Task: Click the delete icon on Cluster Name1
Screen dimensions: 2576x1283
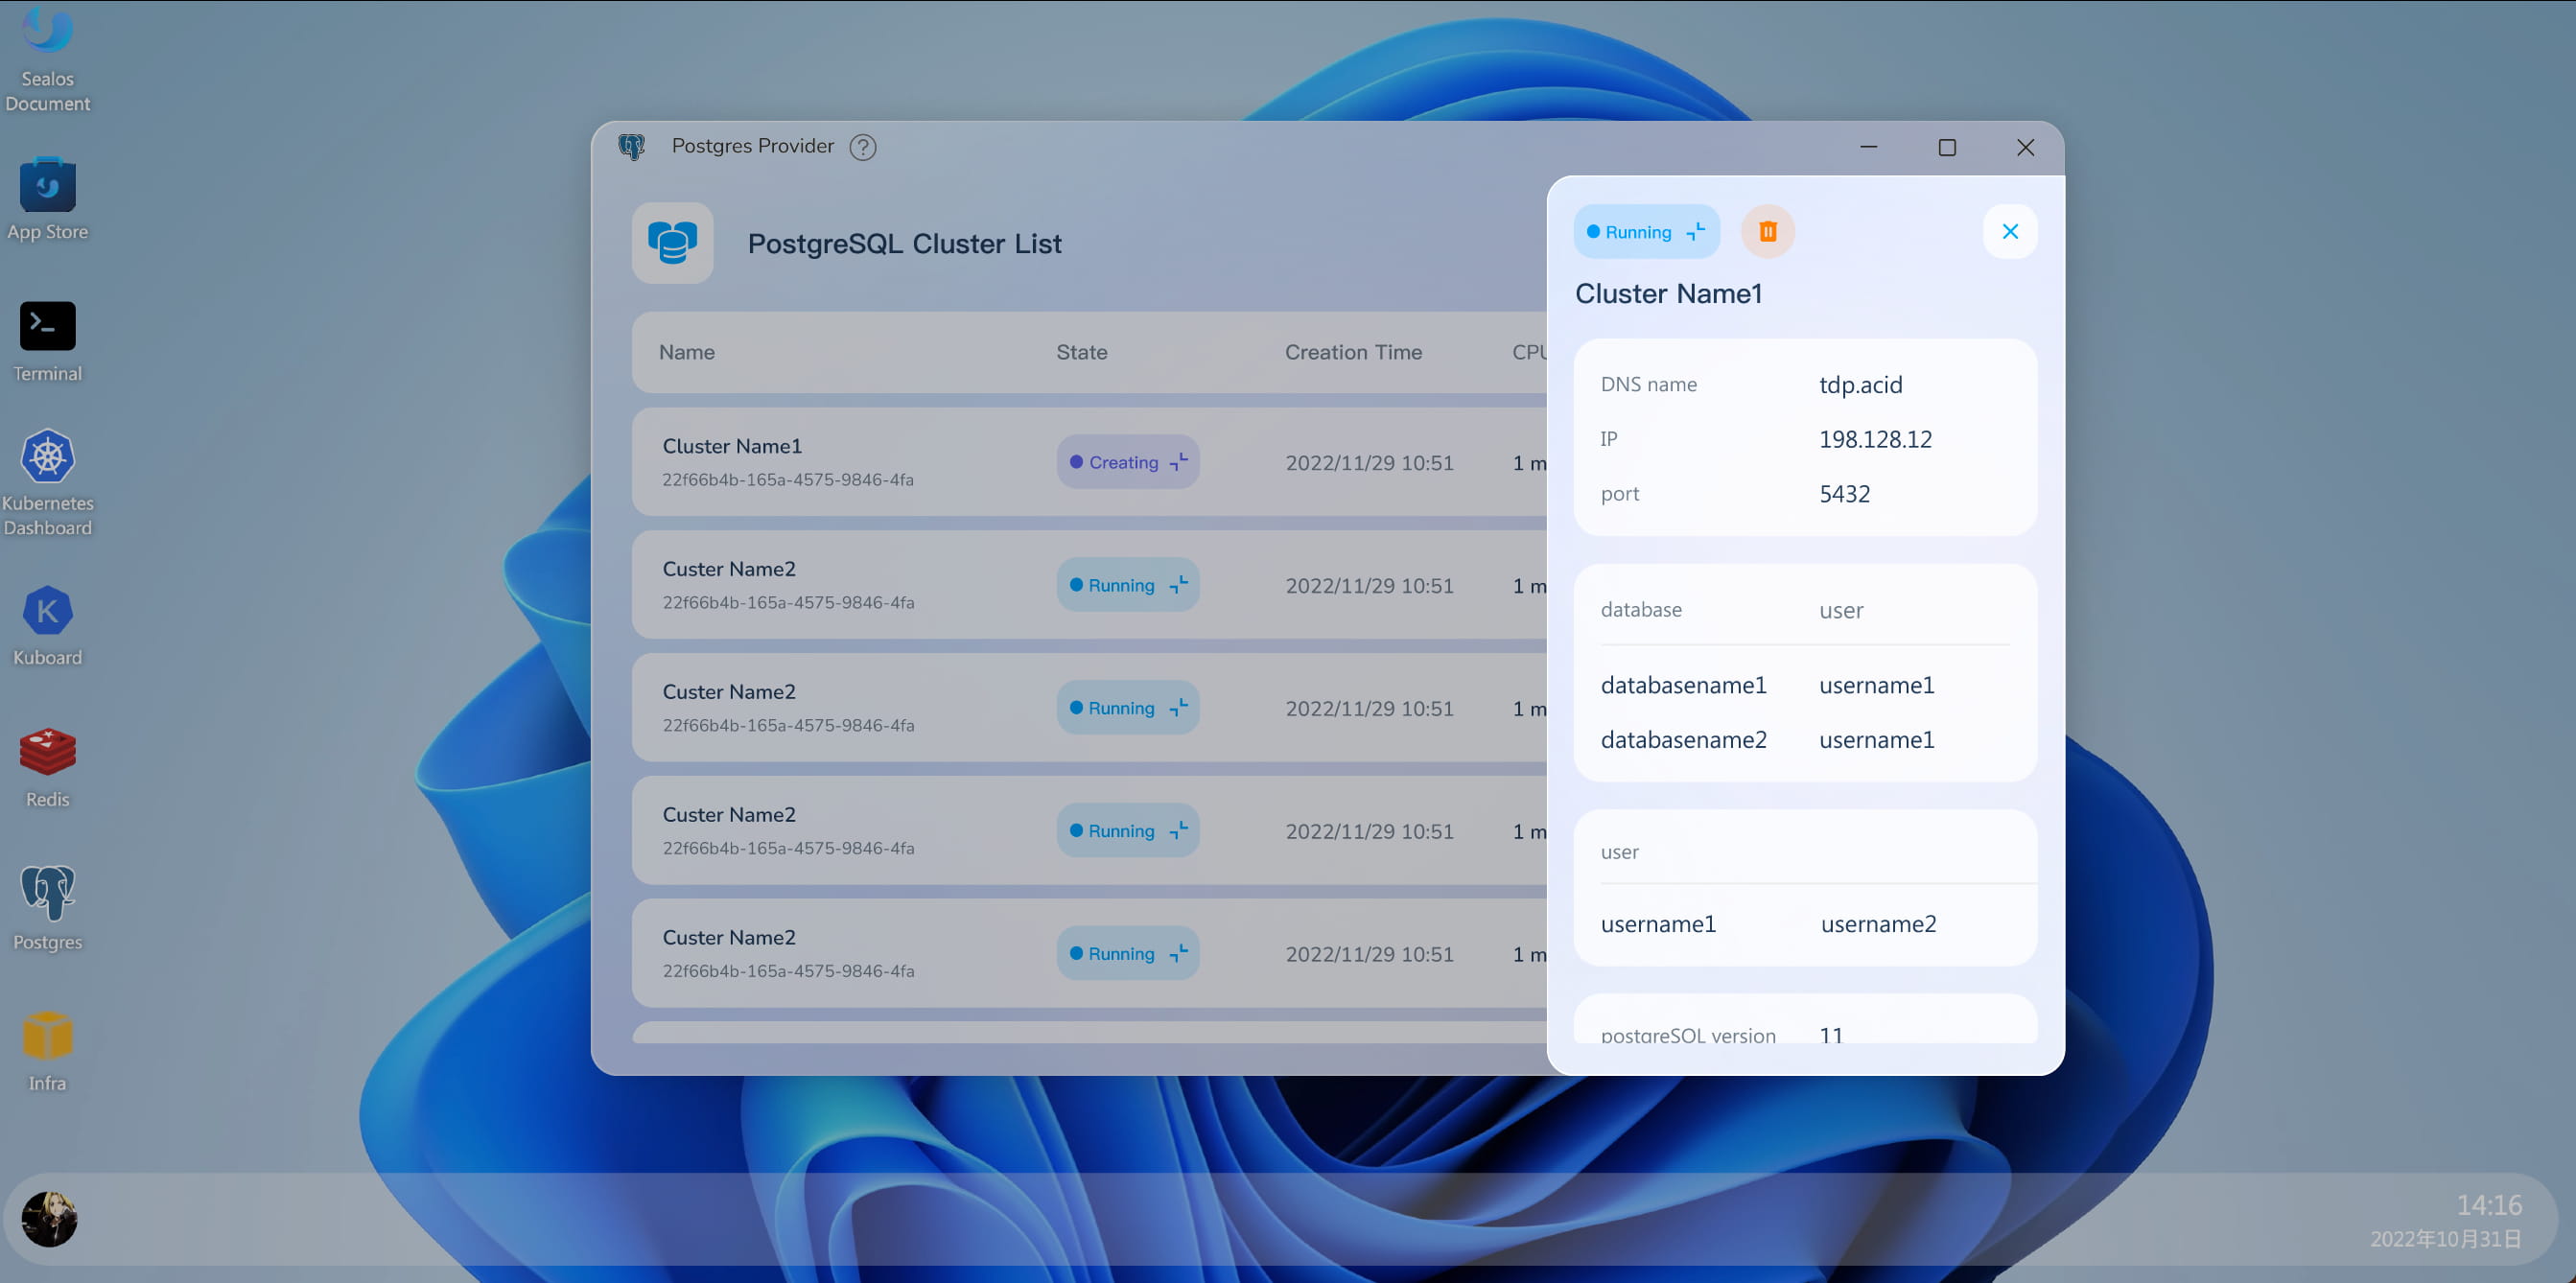Action: tap(1768, 232)
